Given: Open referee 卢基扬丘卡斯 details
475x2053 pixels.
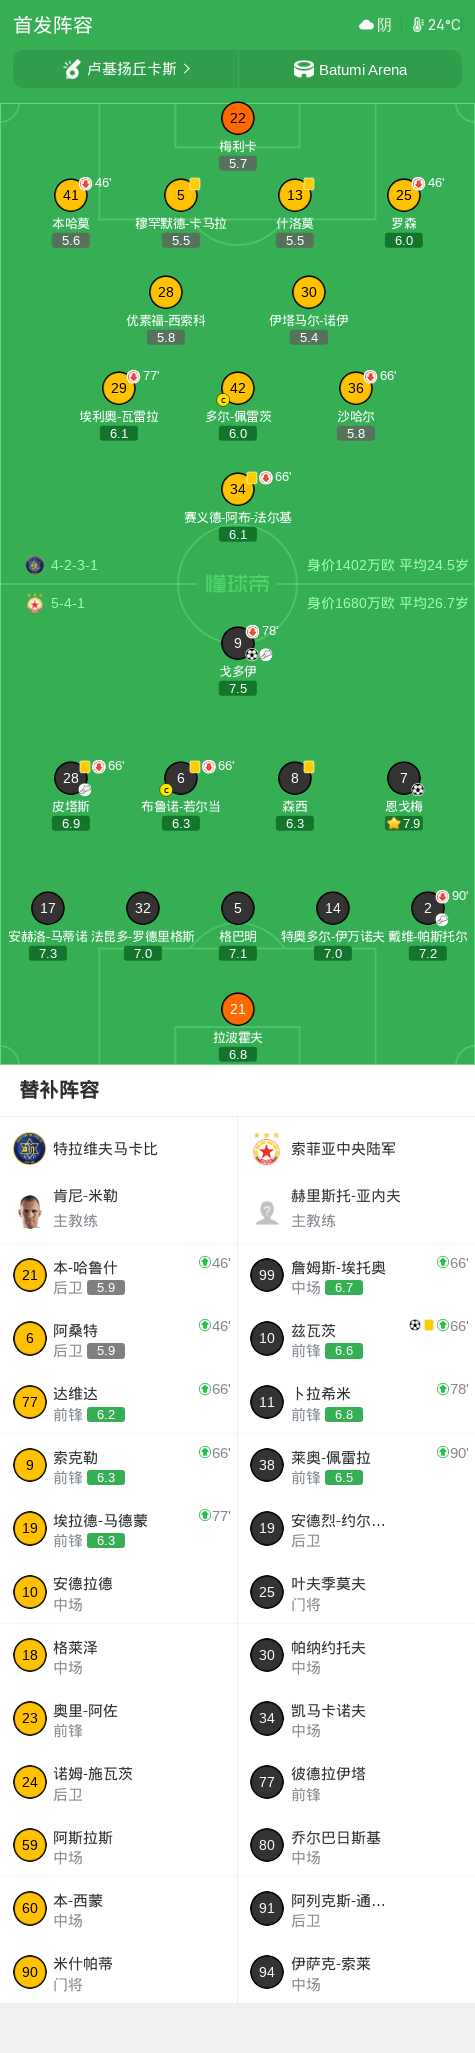Looking at the screenshot, I should (126, 69).
